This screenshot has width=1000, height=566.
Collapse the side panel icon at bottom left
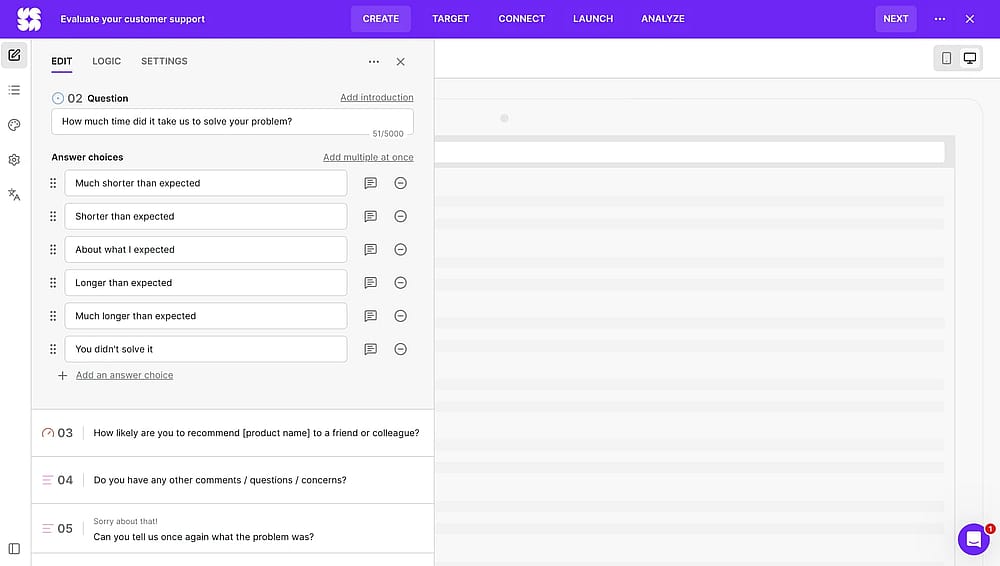pyautogui.click(x=14, y=549)
